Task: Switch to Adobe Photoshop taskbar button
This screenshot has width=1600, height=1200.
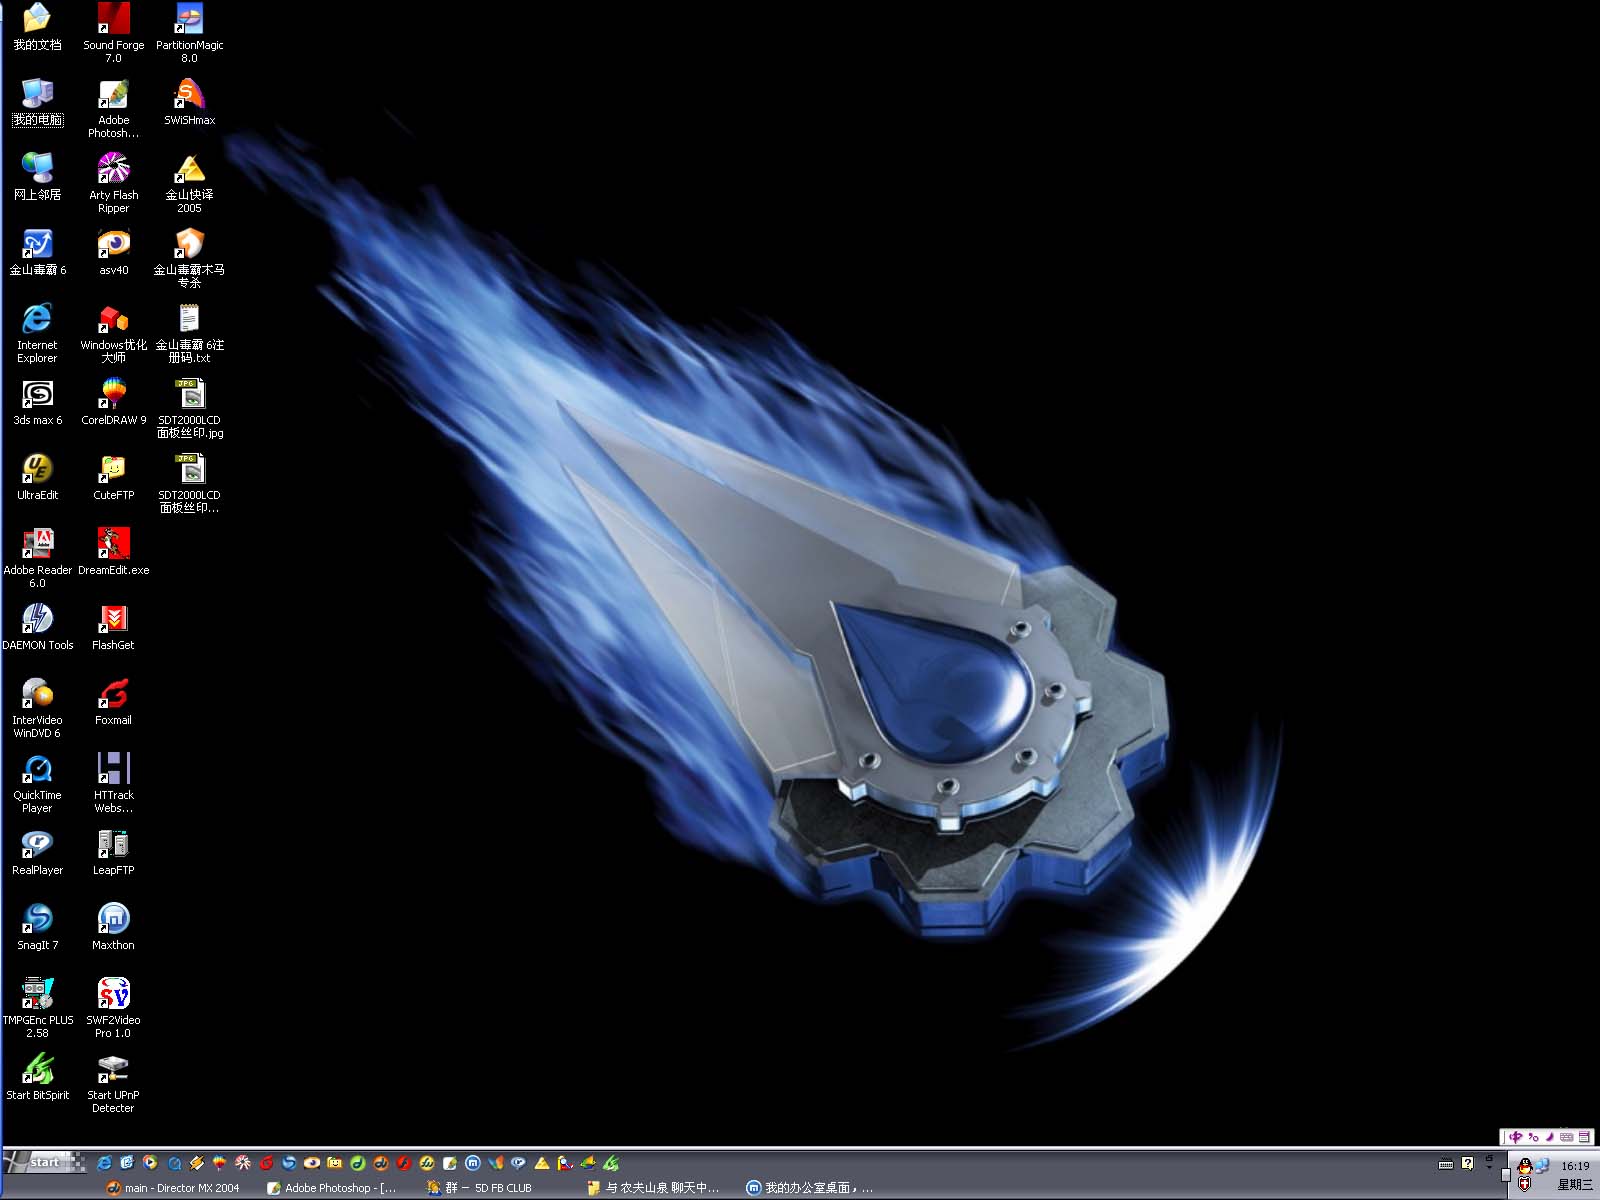Action: click(x=331, y=1188)
